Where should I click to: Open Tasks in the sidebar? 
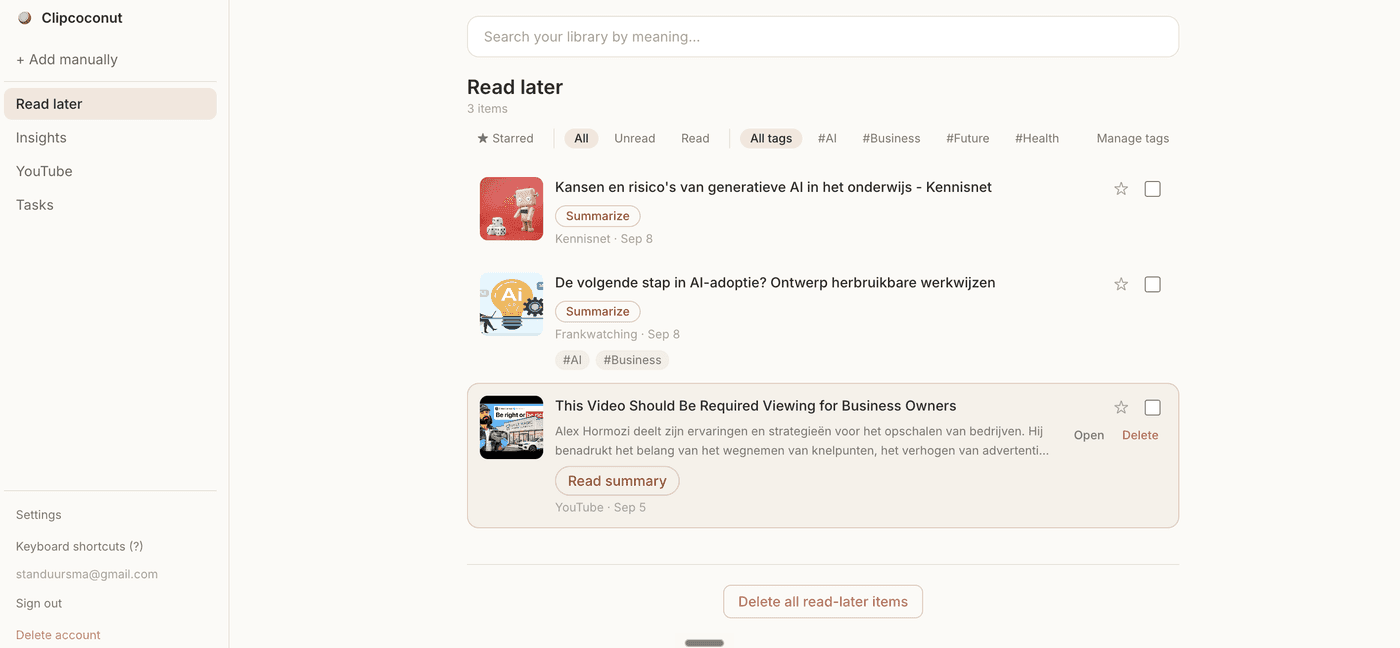(x=110, y=205)
